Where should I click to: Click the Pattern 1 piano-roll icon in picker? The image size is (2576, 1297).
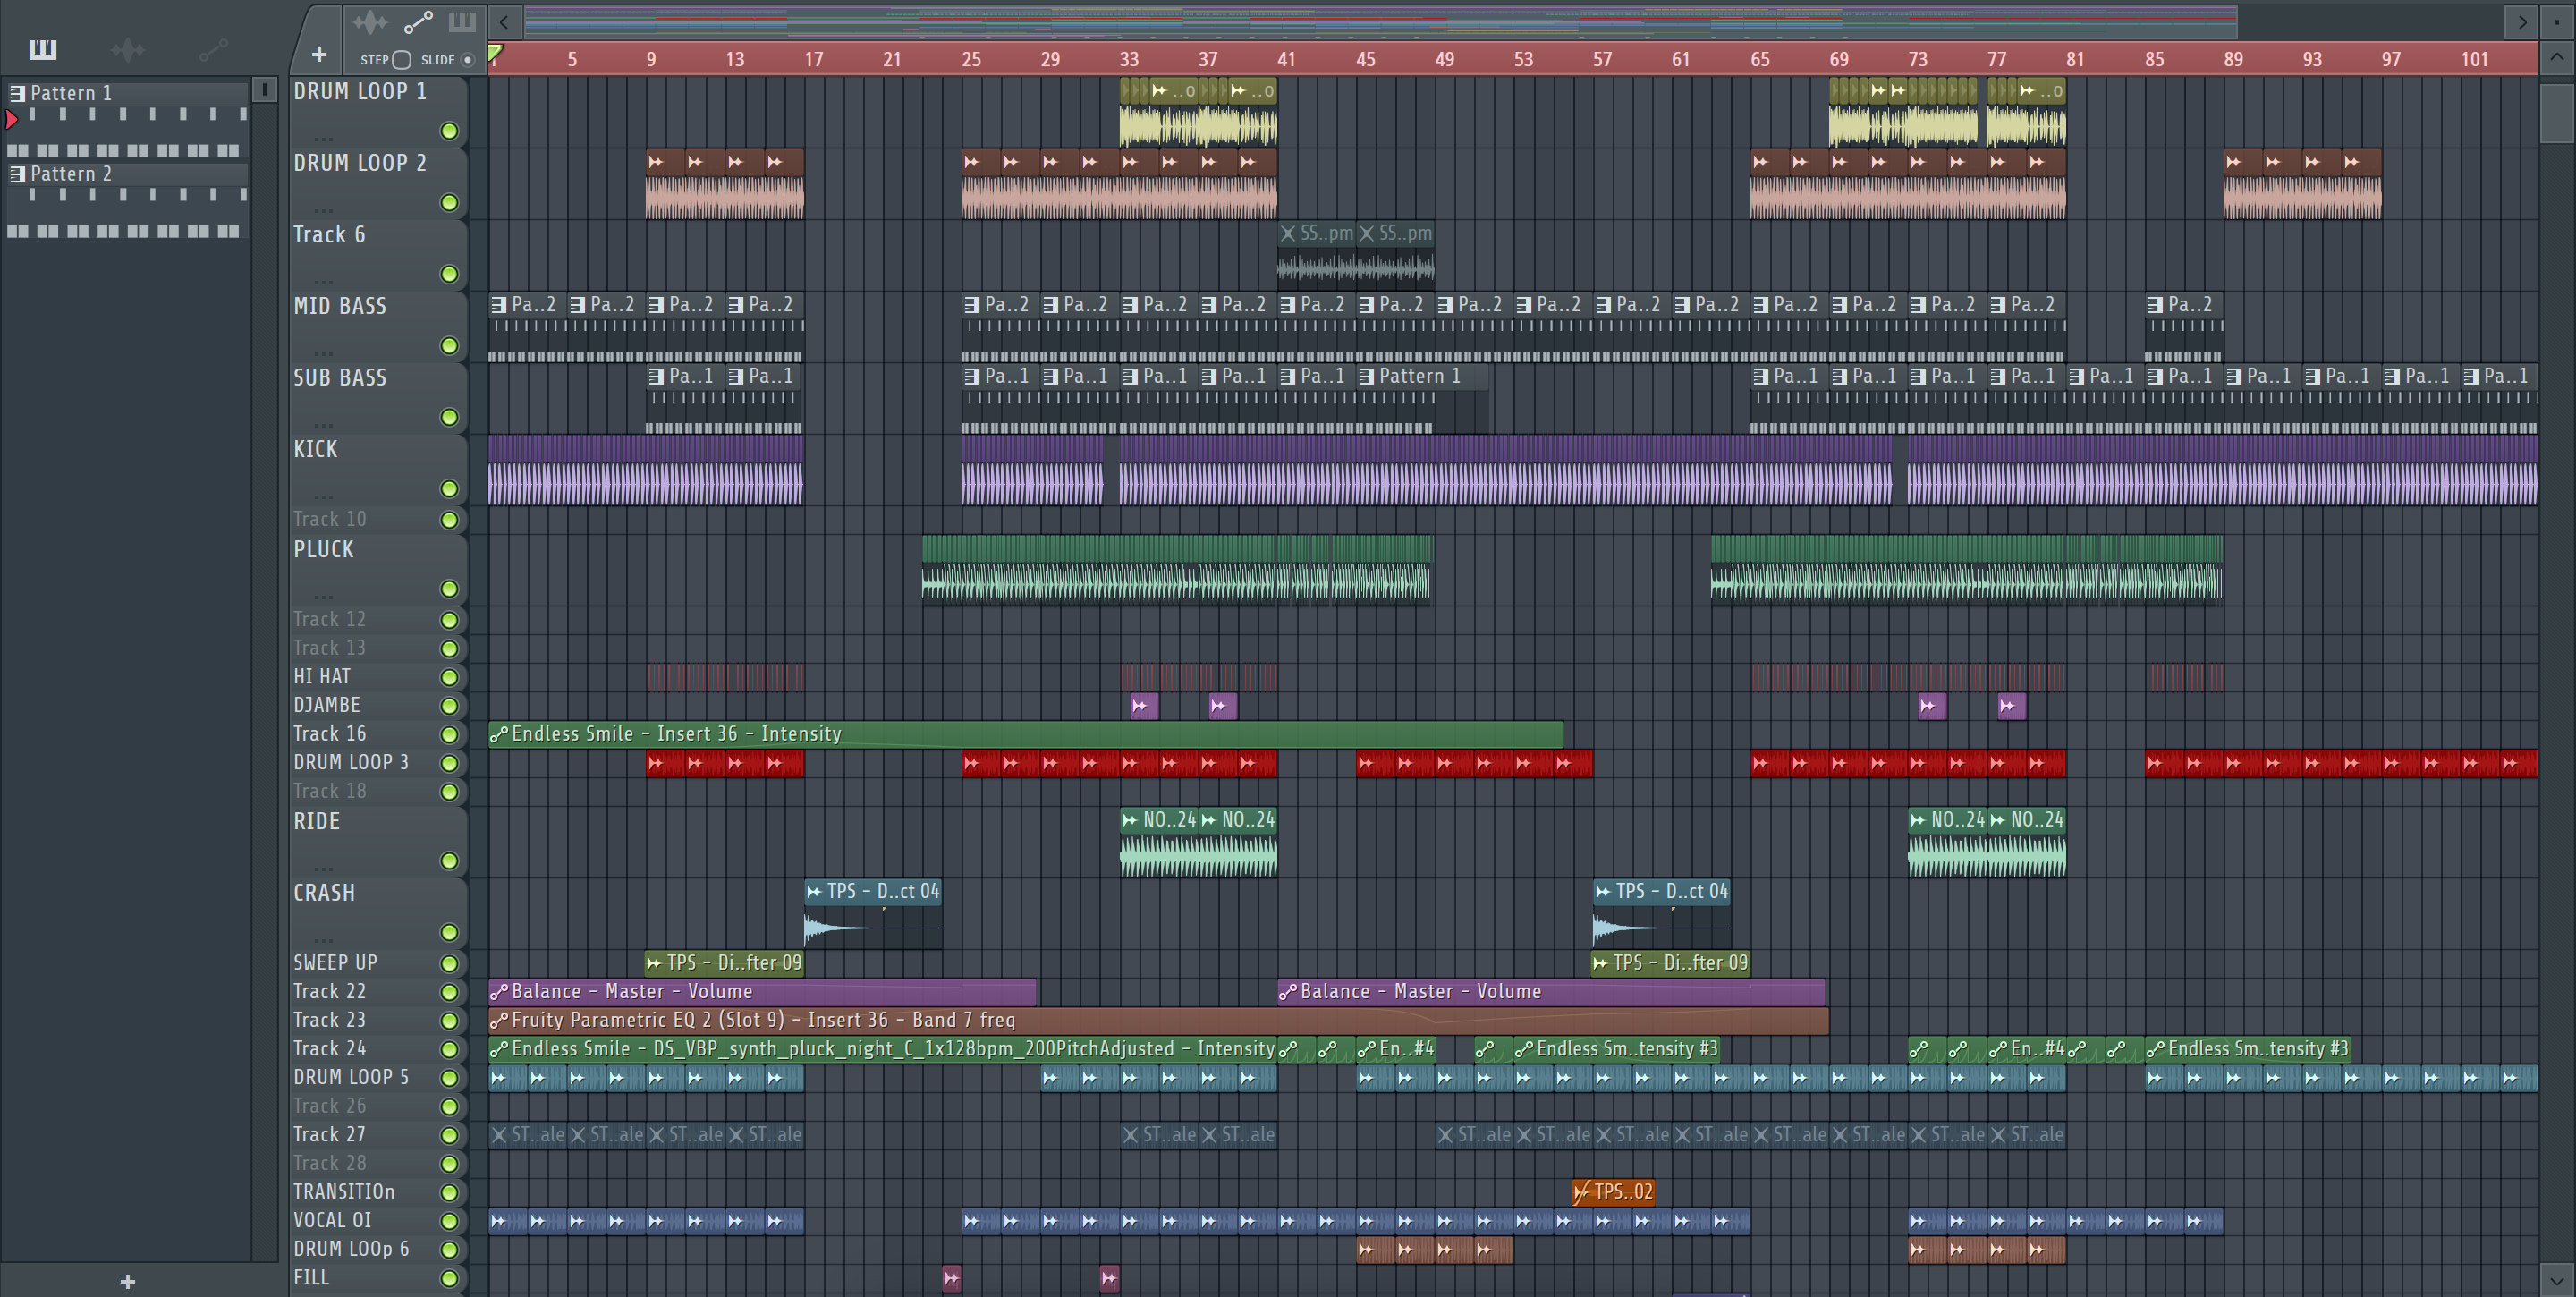point(17,93)
